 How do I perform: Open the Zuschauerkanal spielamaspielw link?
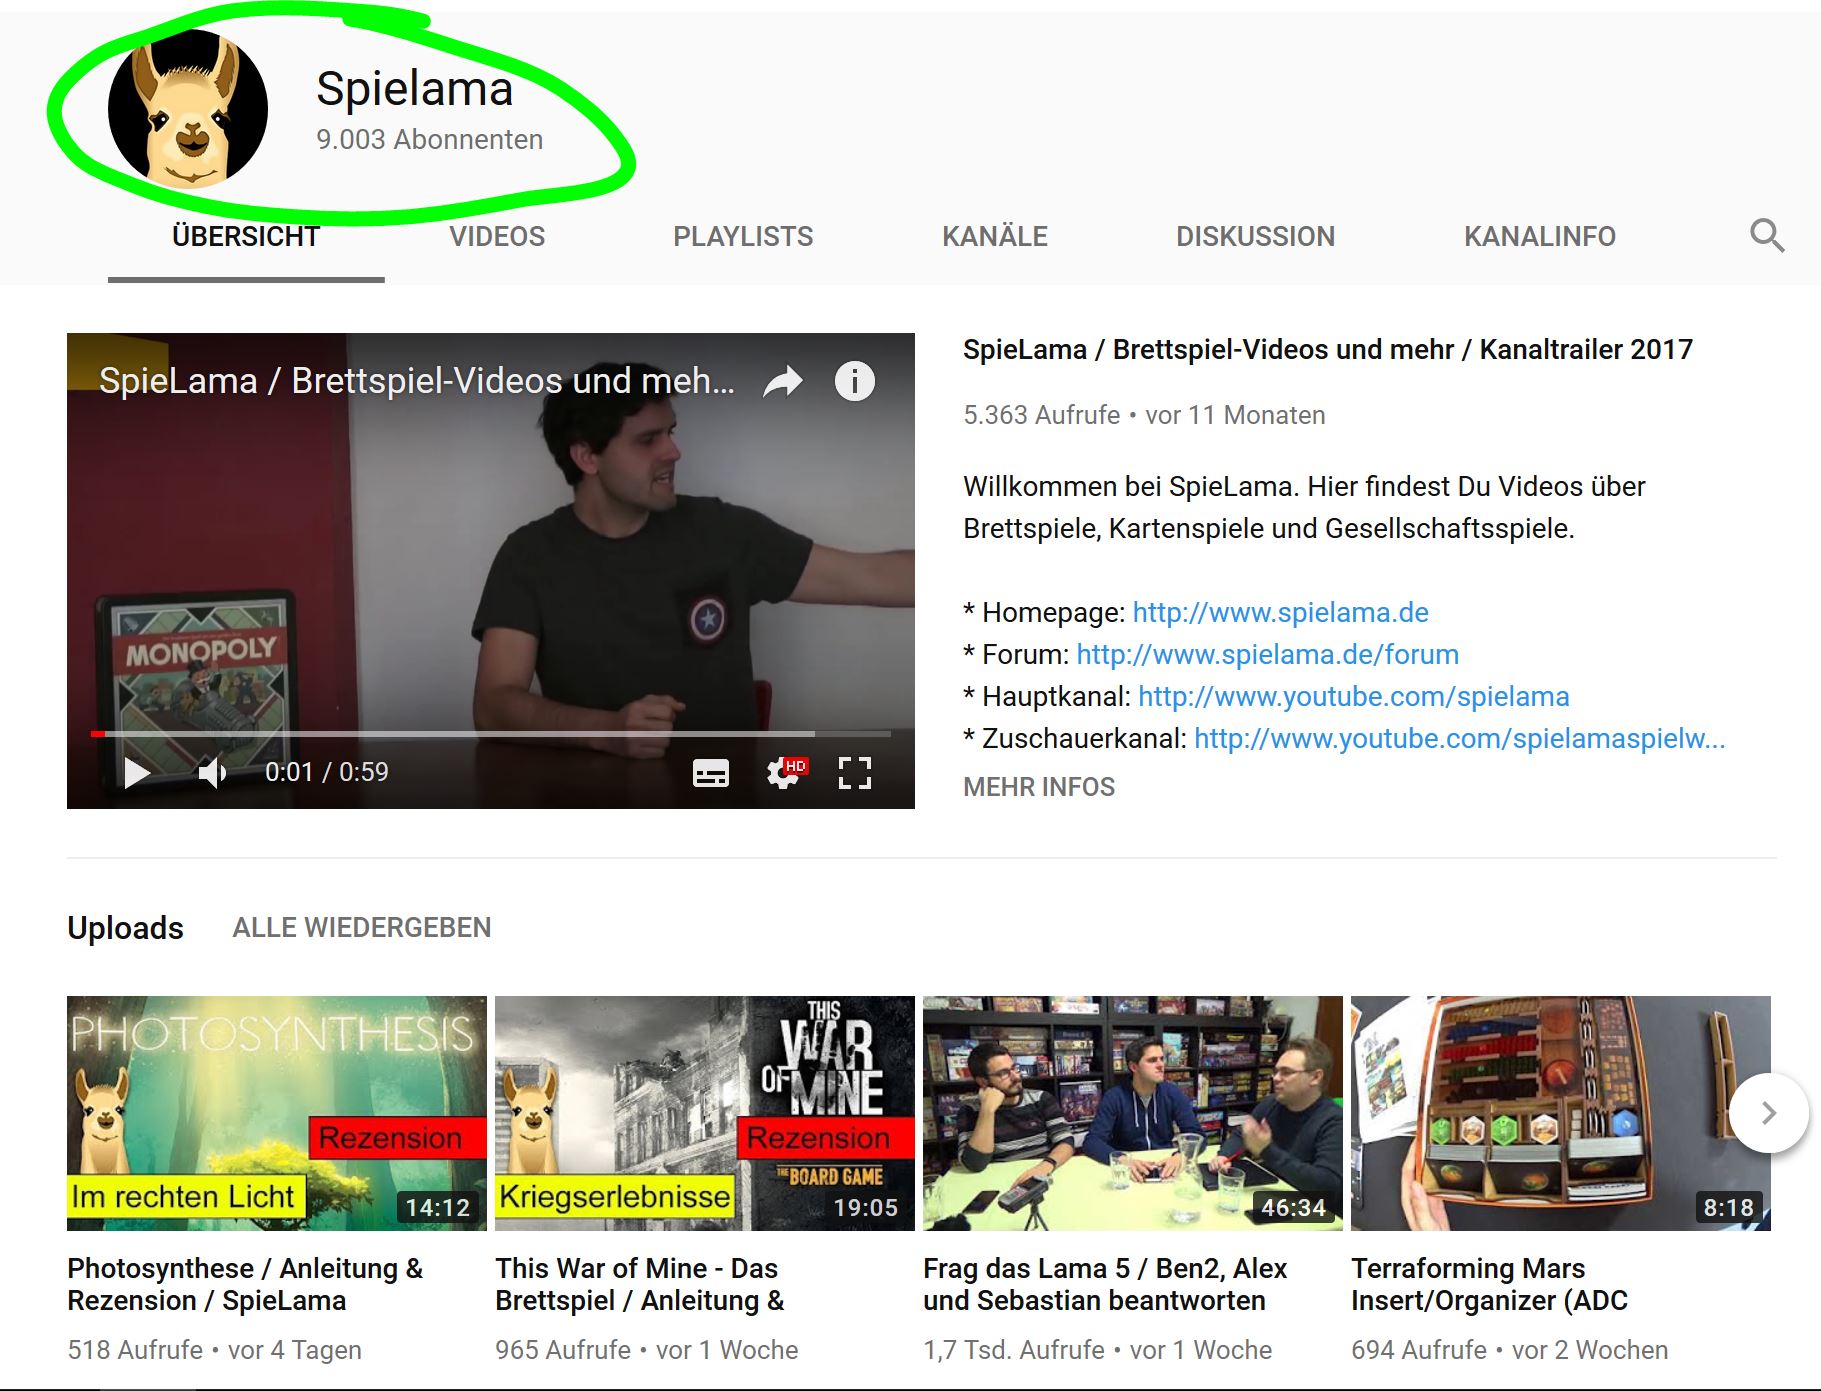pos(1460,738)
